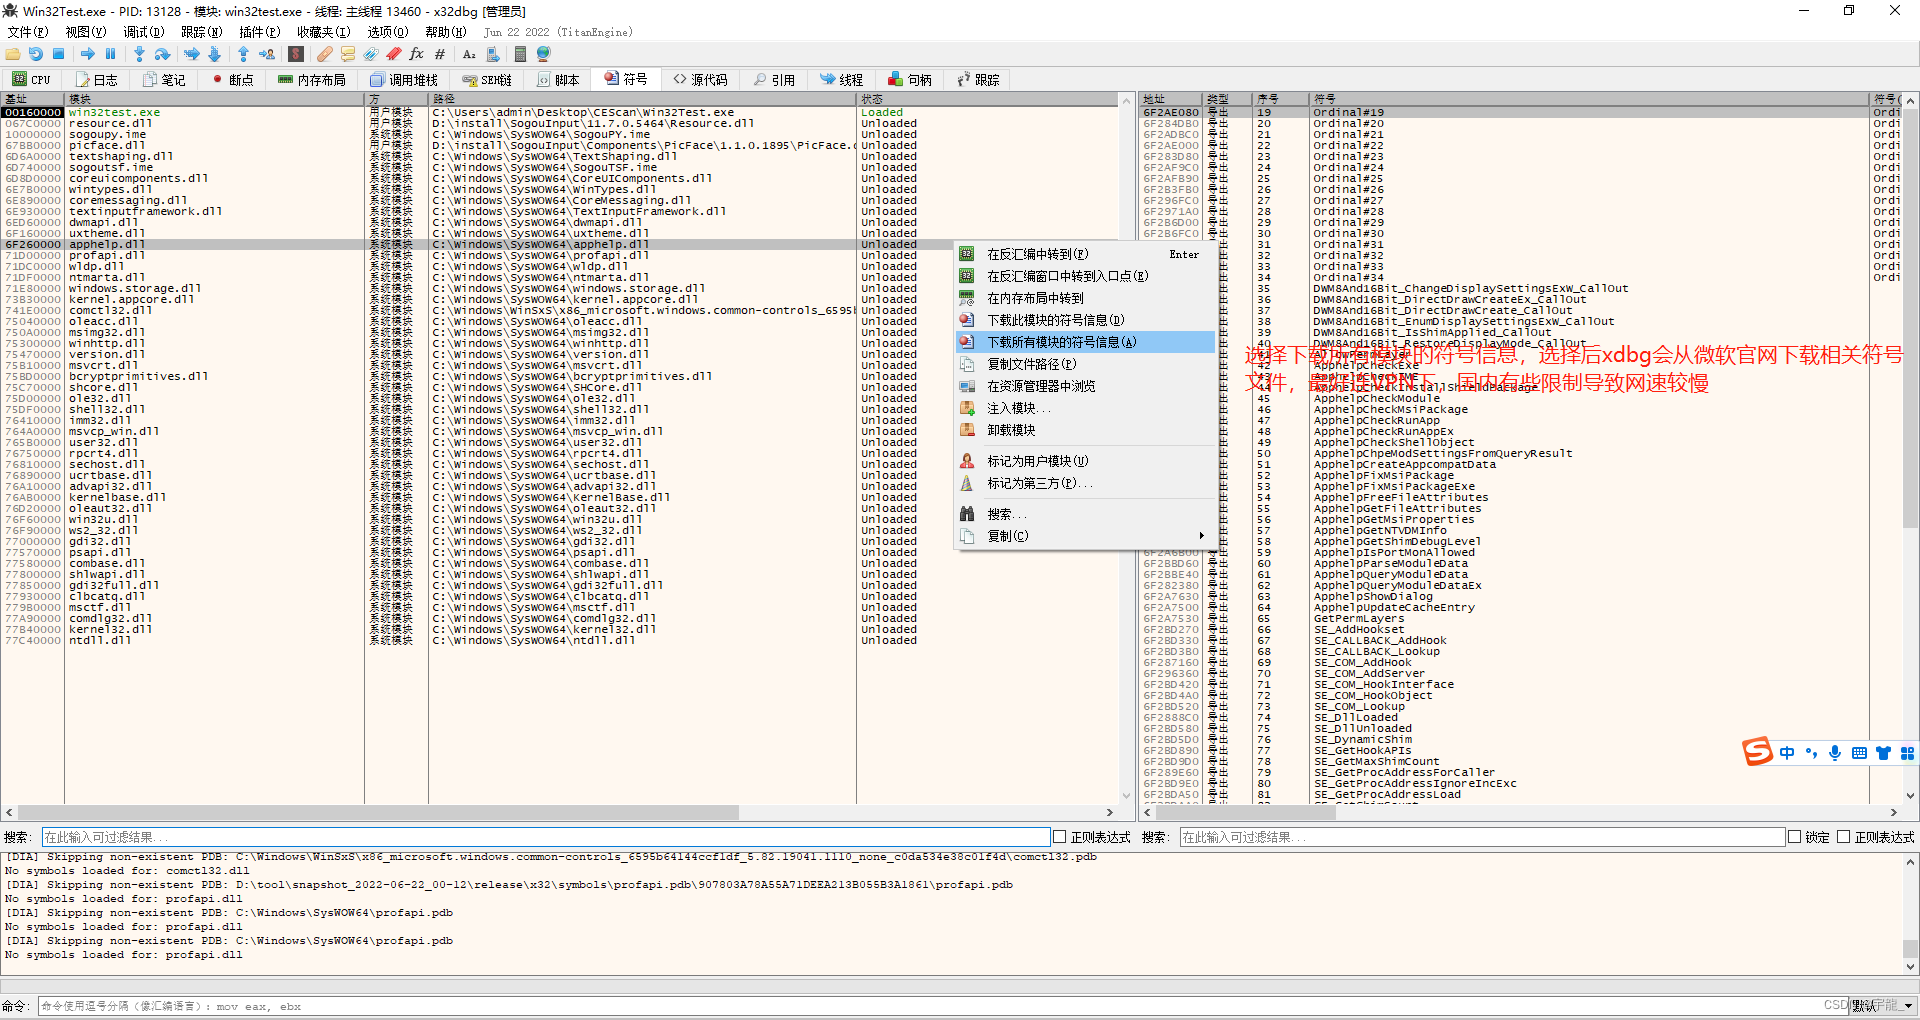Toggle Sogou Chinese/English mode 中 button
Screen dimensions: 1920x1020
1787,753
